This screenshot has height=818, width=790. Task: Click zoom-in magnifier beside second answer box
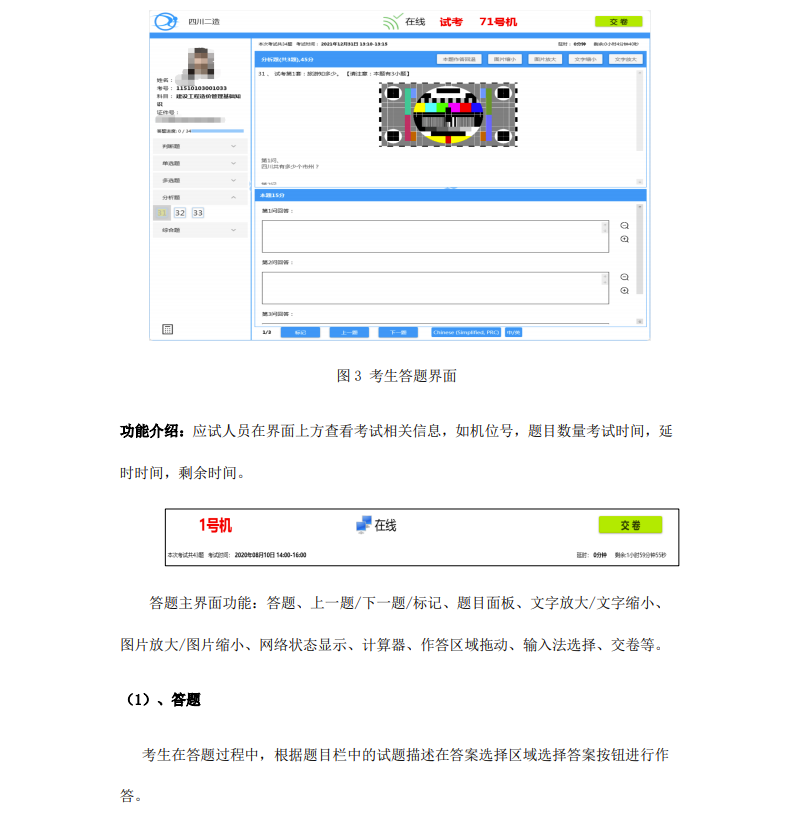(624, 290)
